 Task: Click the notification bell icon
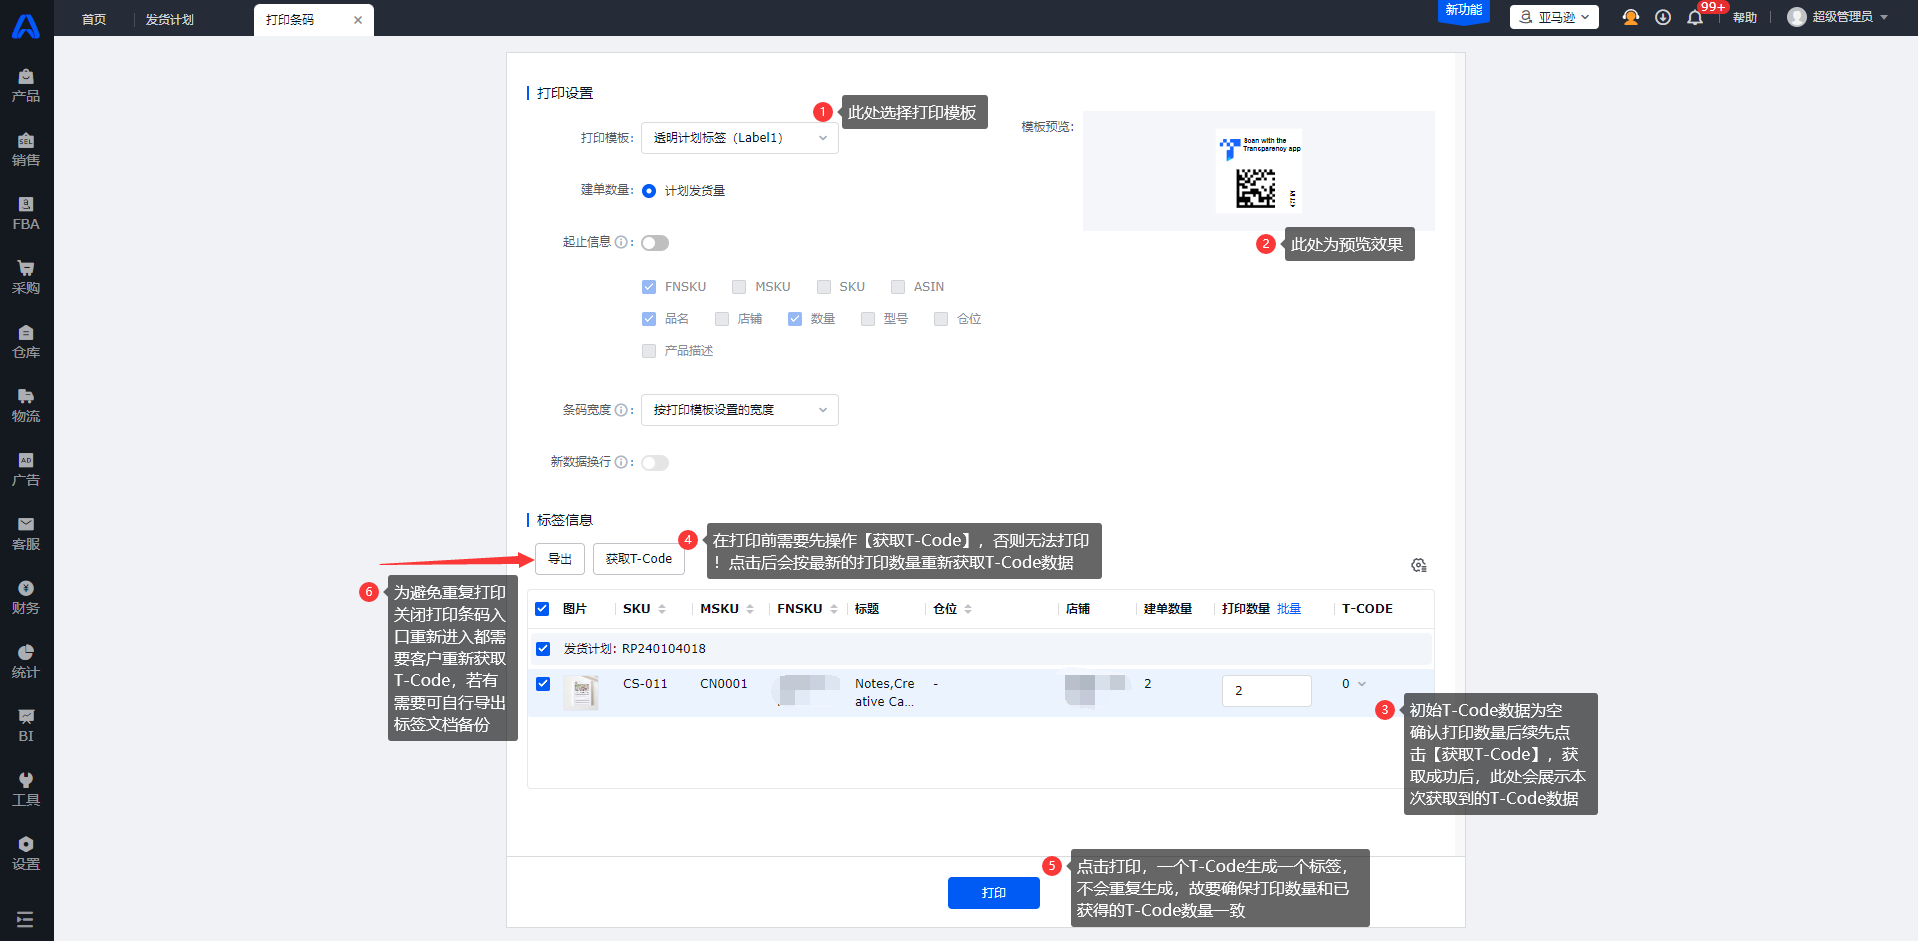click(1695, 18)
